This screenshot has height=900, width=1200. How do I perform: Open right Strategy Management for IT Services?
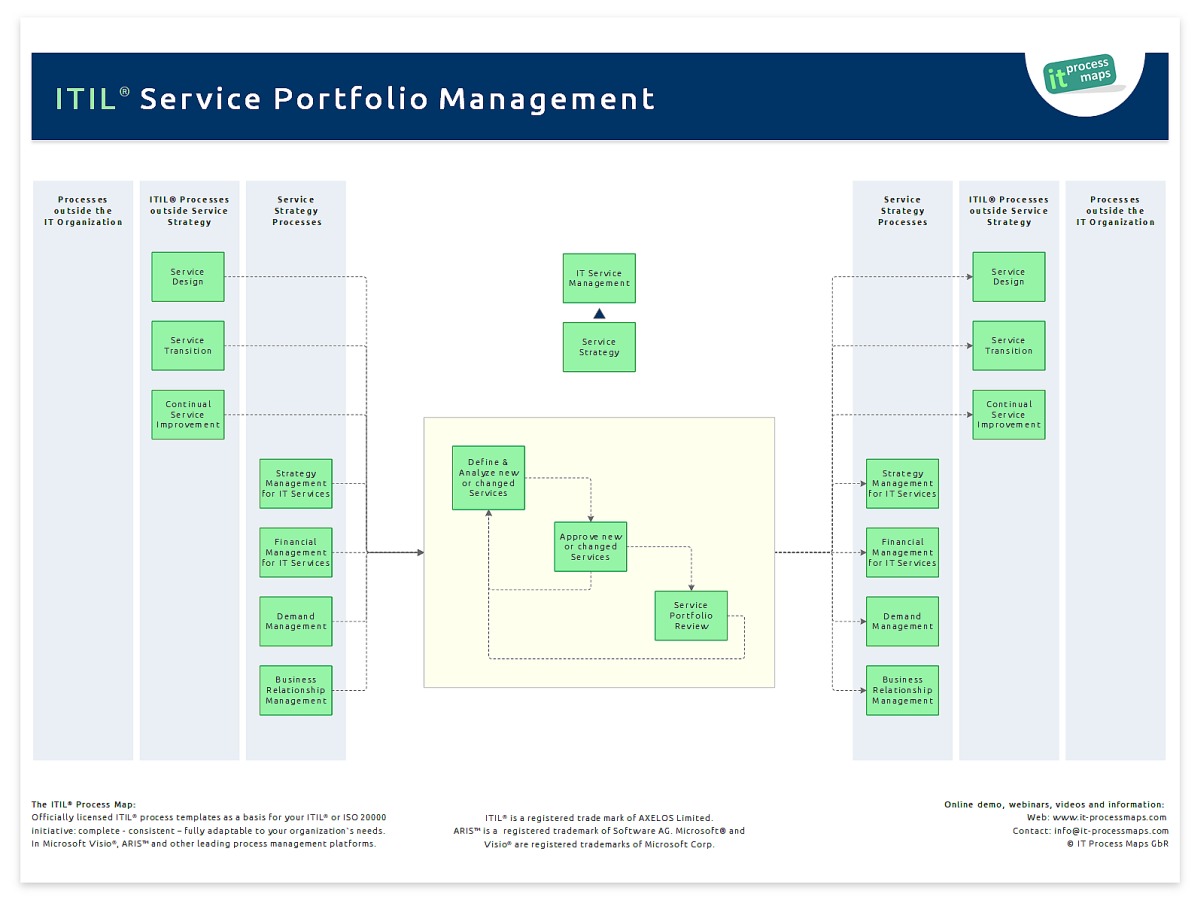903,484
